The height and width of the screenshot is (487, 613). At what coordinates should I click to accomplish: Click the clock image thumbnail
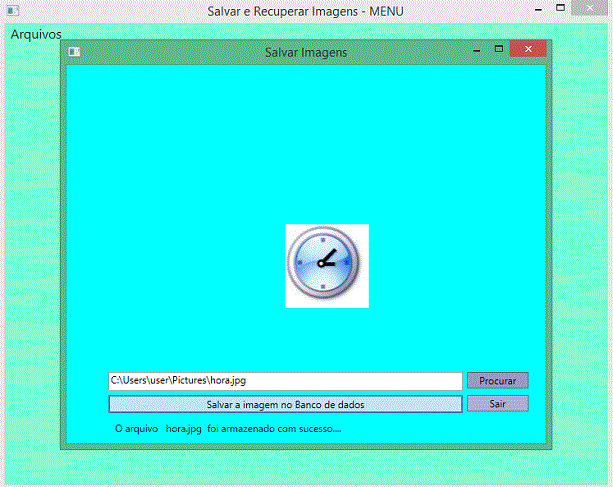click(x=327, y=266)
